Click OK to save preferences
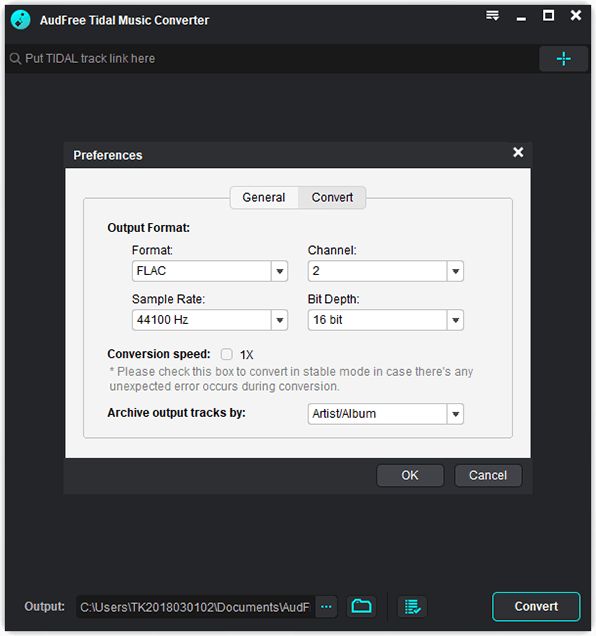596x636 pixels. 410,475
